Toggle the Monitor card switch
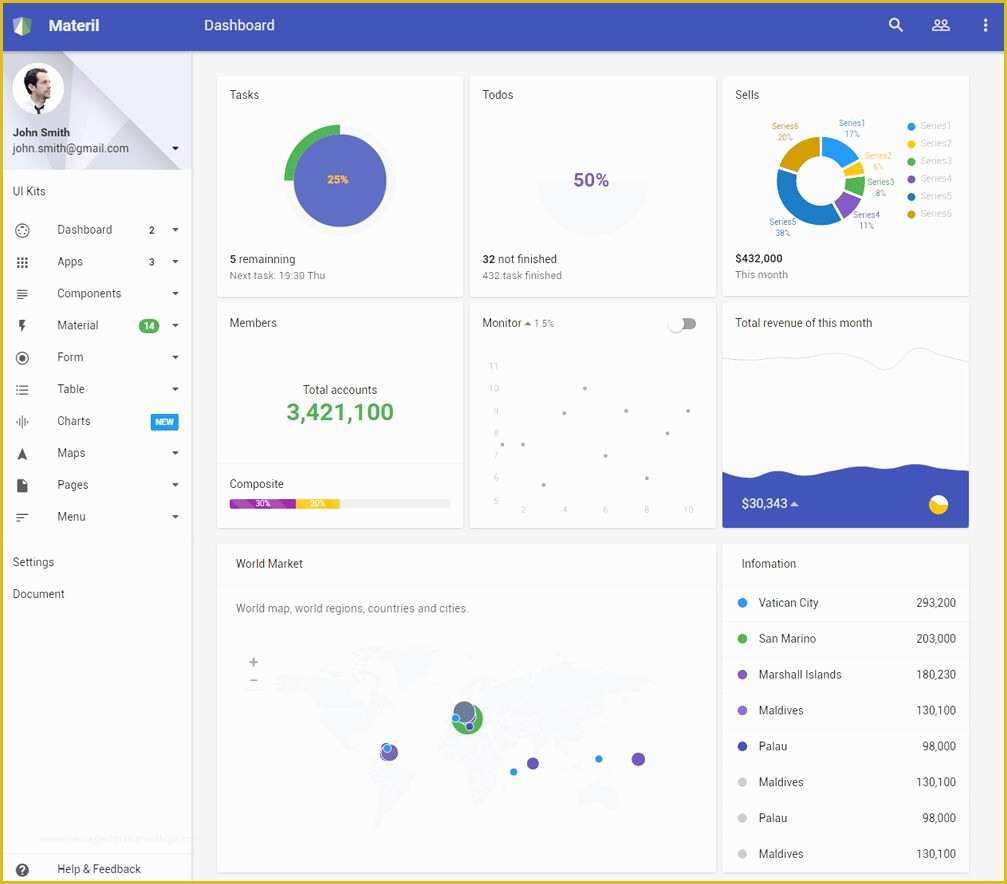 pos(682,324)
